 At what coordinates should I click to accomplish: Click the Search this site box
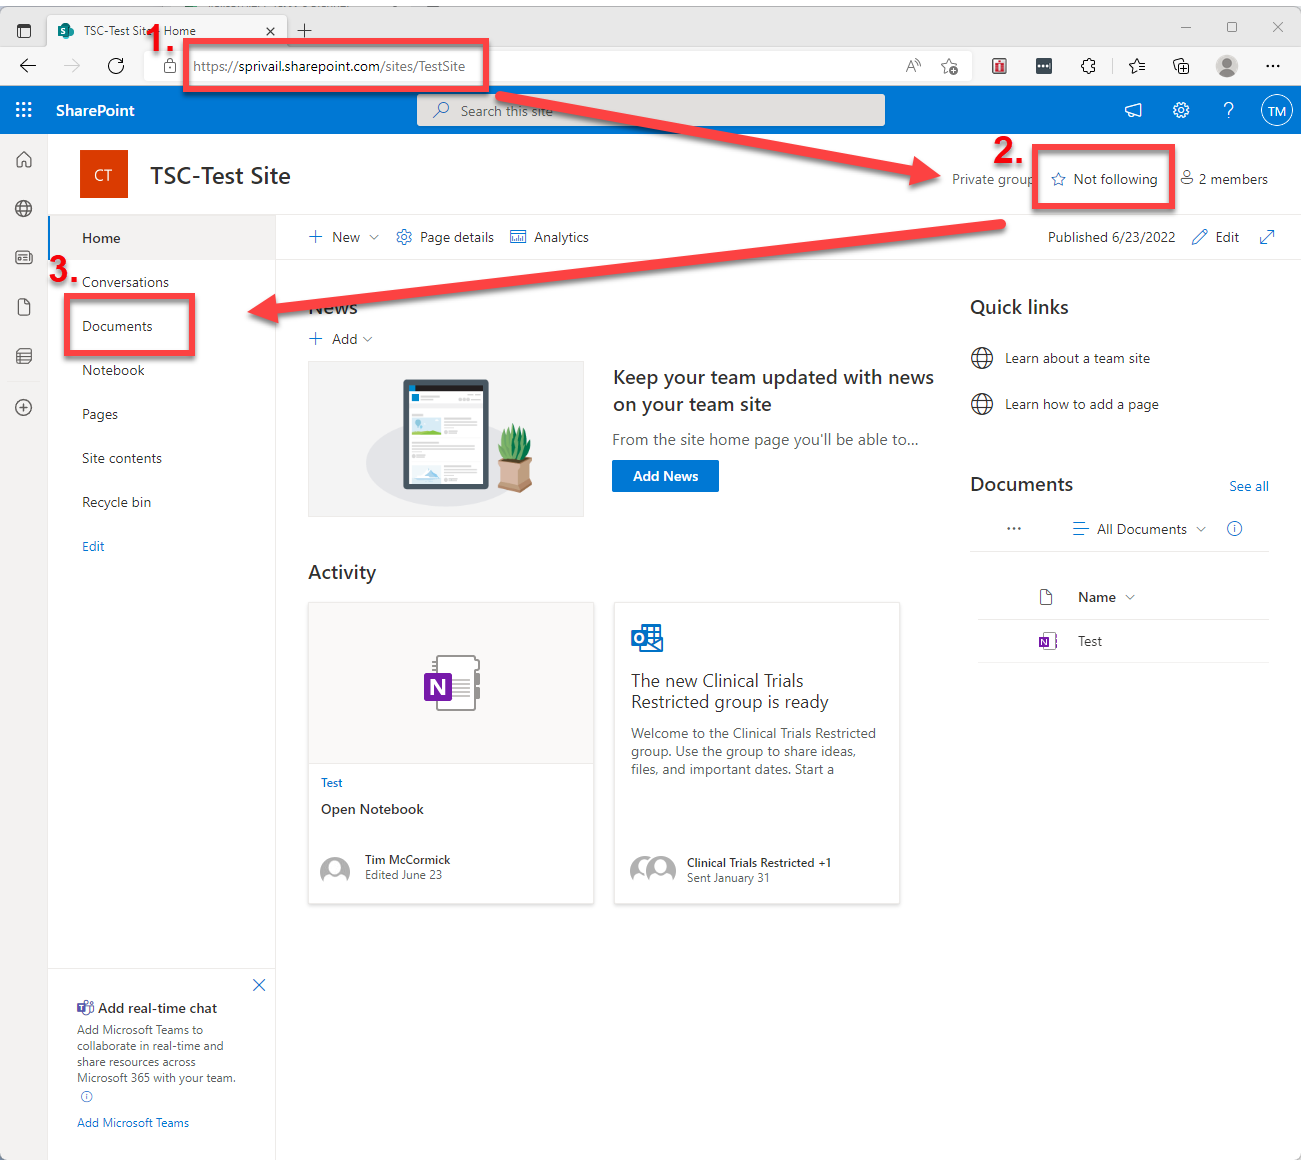[651, 110]
